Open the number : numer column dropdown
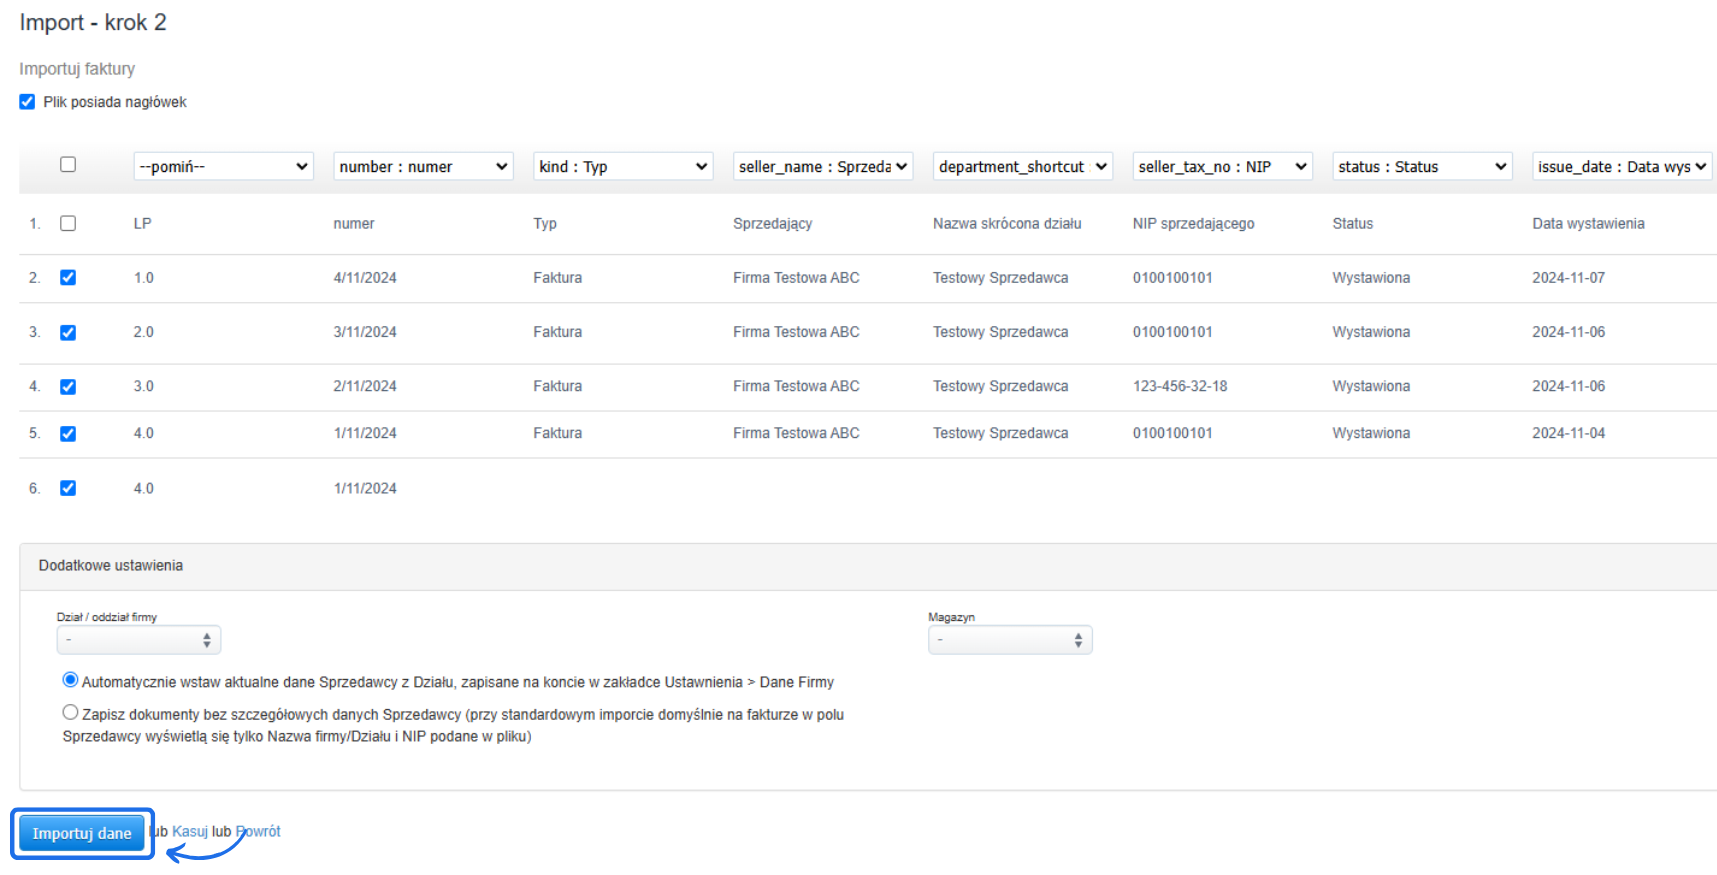The width and height of the screenshot is (1717, 875). coord(423,167)
